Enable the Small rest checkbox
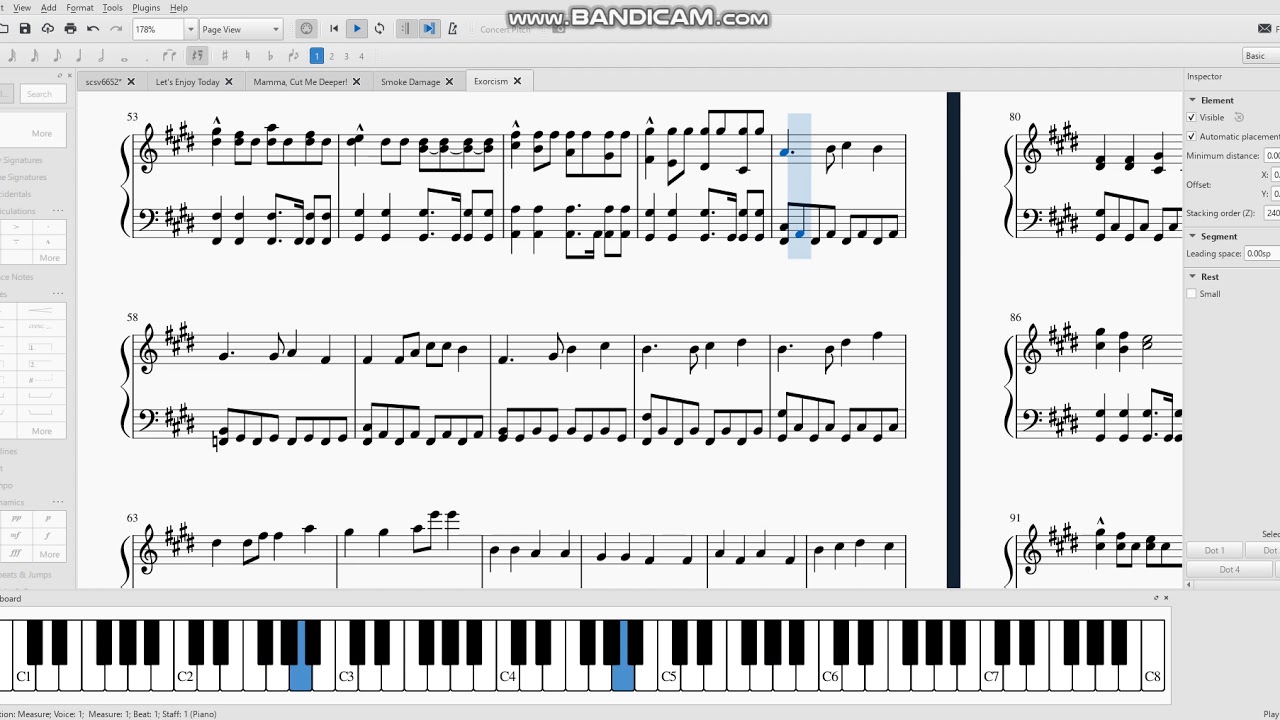 (x=1191, y=294)
